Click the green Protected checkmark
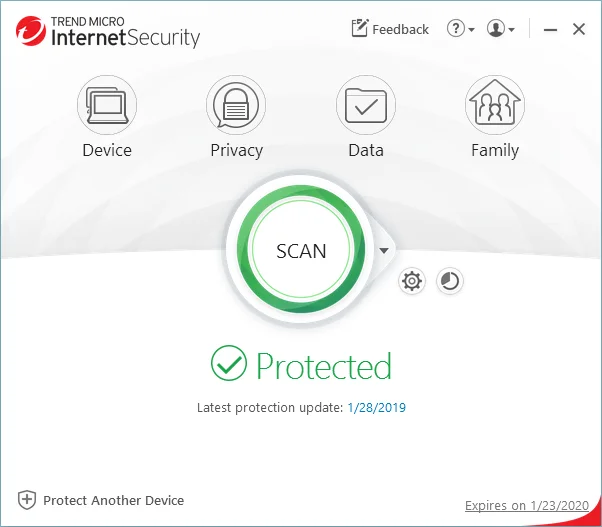This screenshot has height=527, width=602. (229, 365)
